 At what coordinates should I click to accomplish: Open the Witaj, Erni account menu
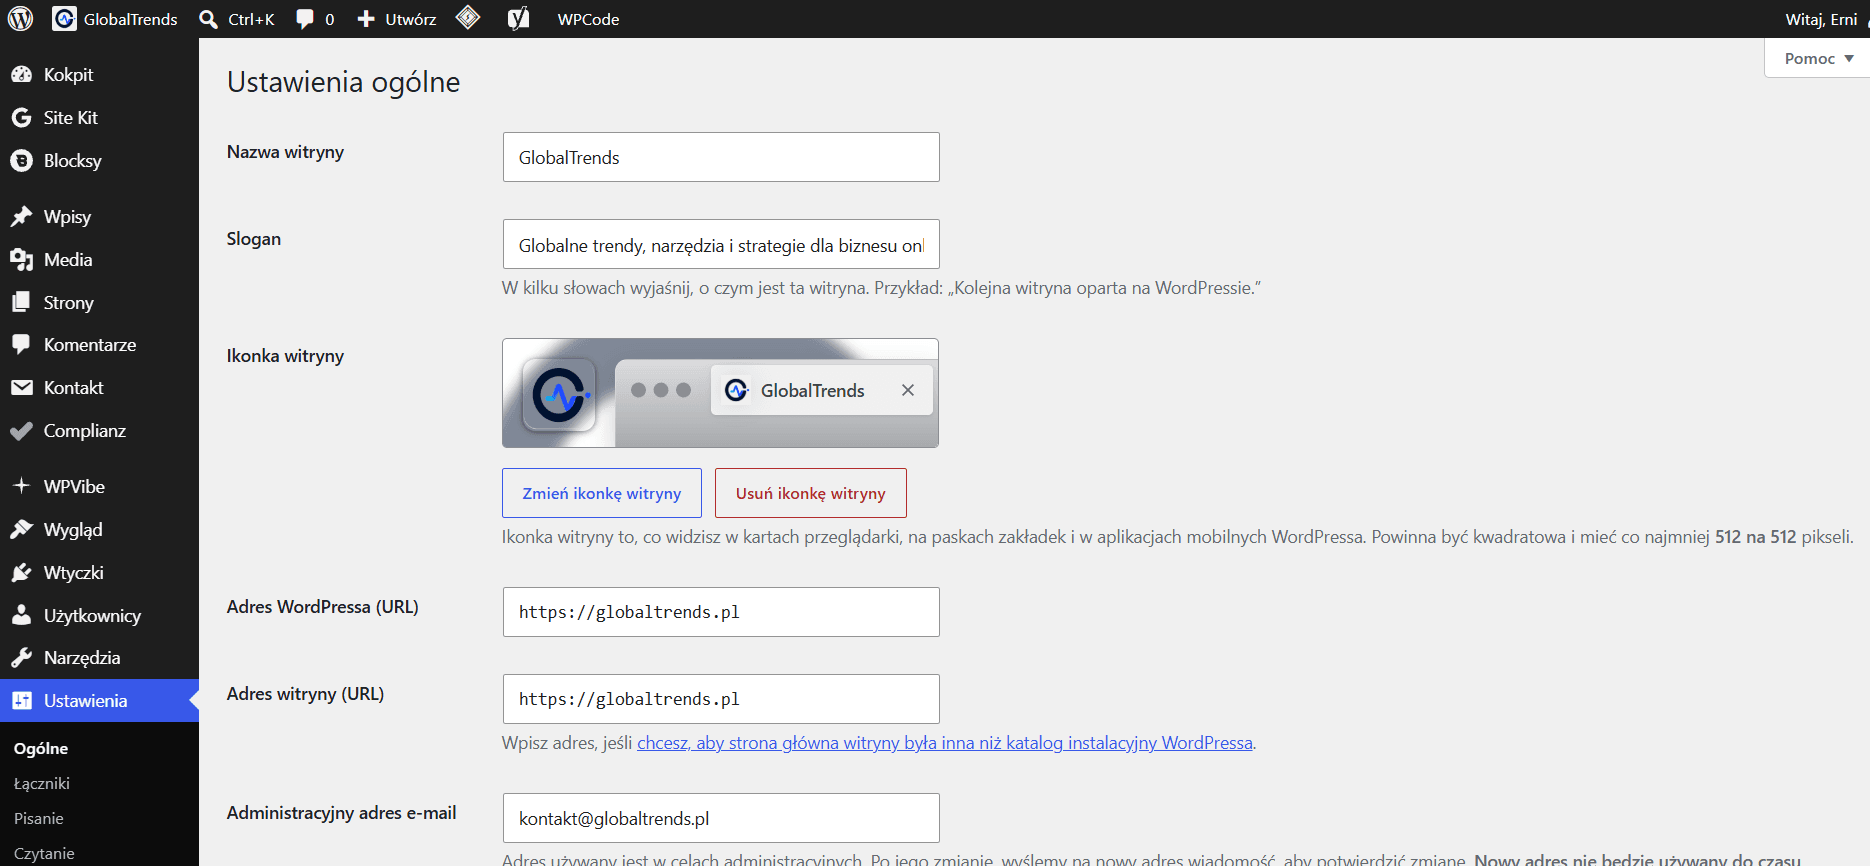point(1822,19)
